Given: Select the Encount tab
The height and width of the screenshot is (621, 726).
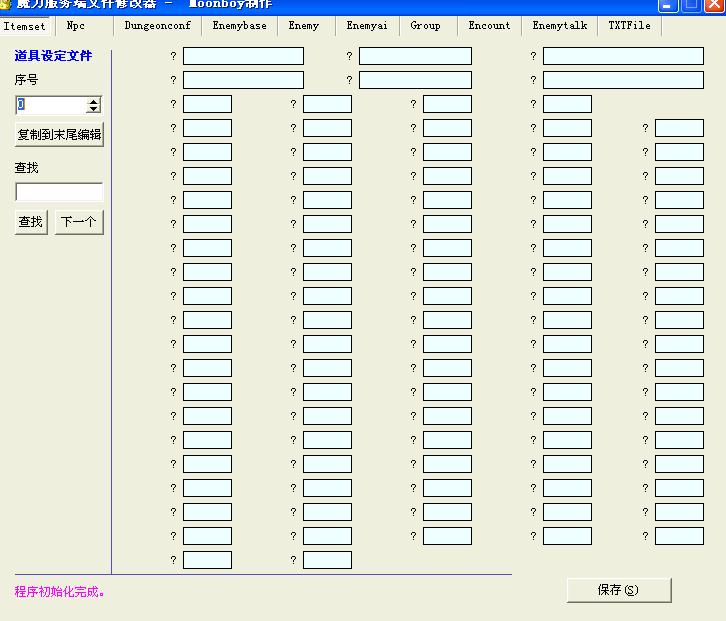Looking at the screenshot, I should [x=489, y=26].
